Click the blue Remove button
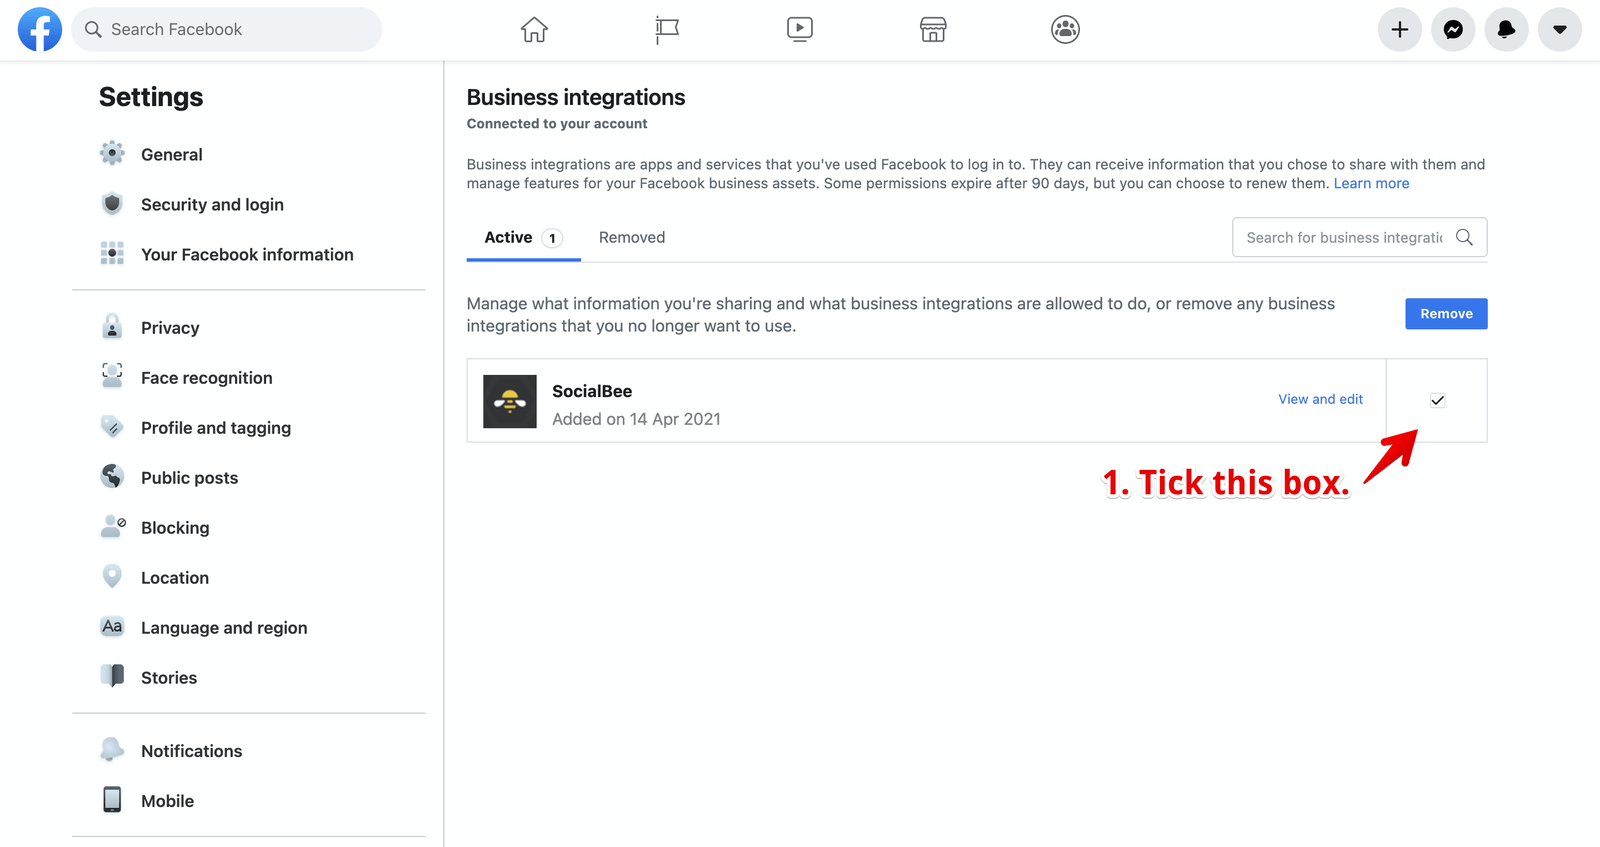This screenshot has height=847, width=1600. tap(1446, 314)
